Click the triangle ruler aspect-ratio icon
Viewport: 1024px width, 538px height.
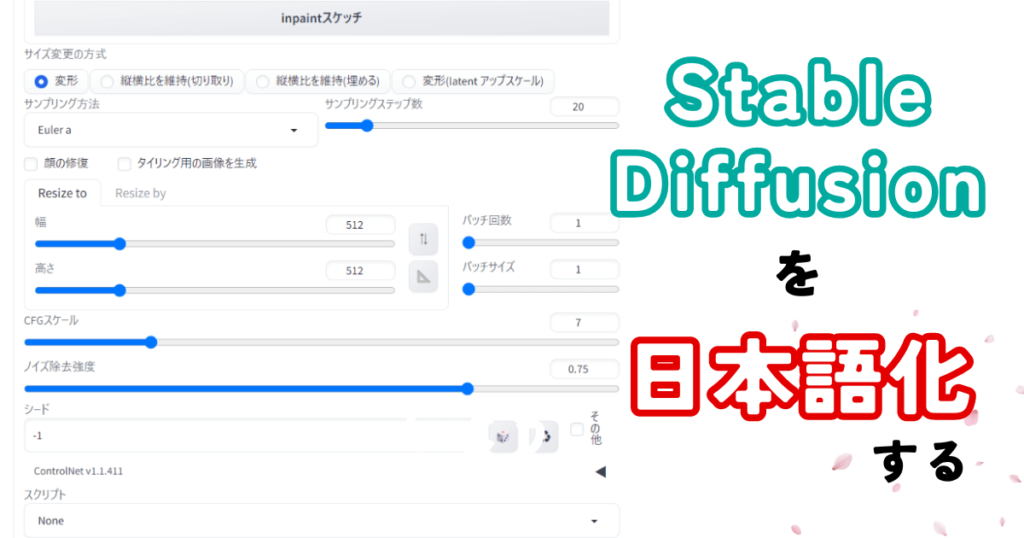(x=423, y=277)
